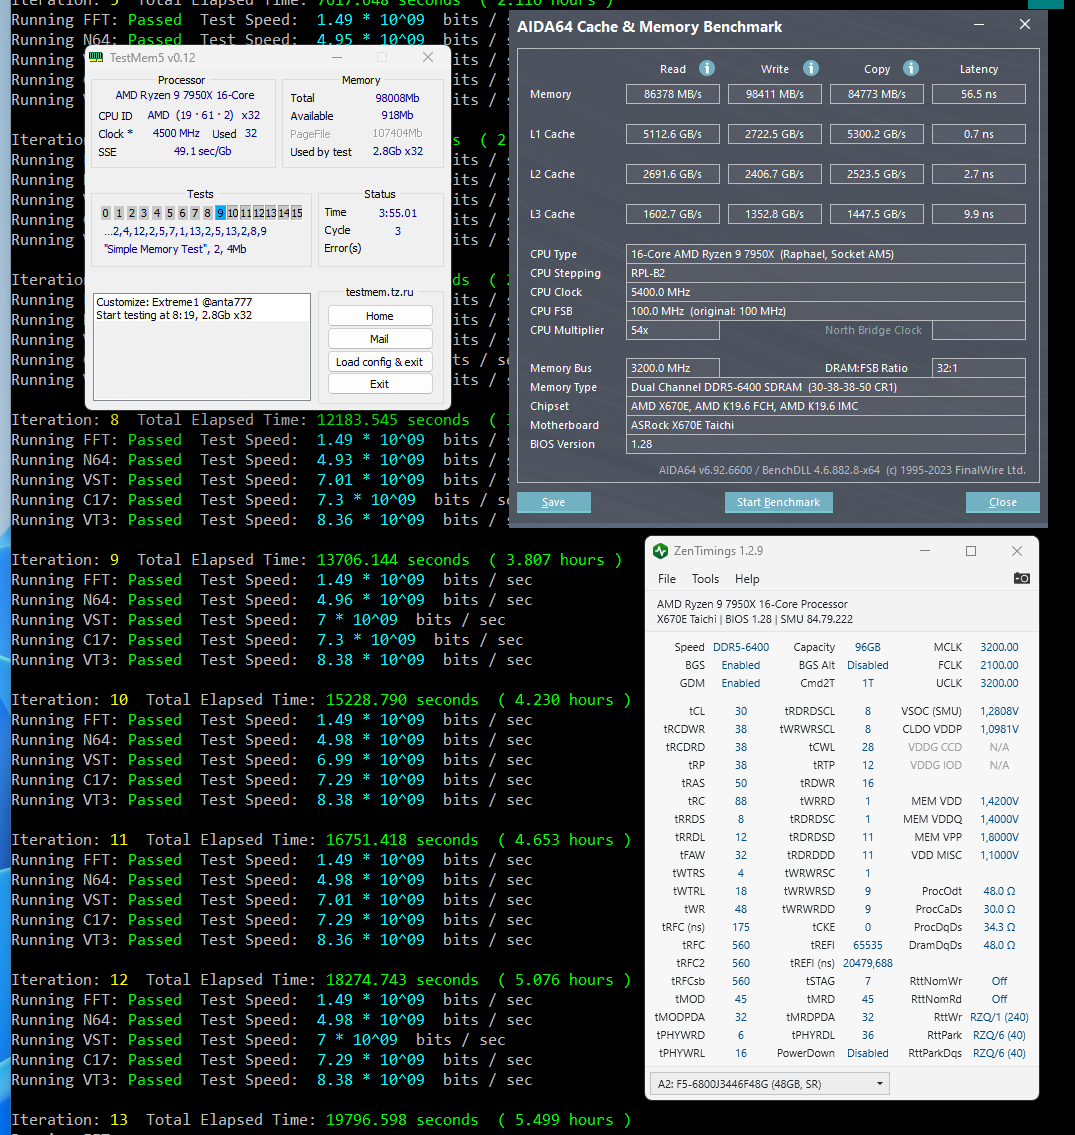Maximize the ZenTimings window
Image resolution: width=1075 pixels, height=1135 pixels.
[x=971, y=551]
